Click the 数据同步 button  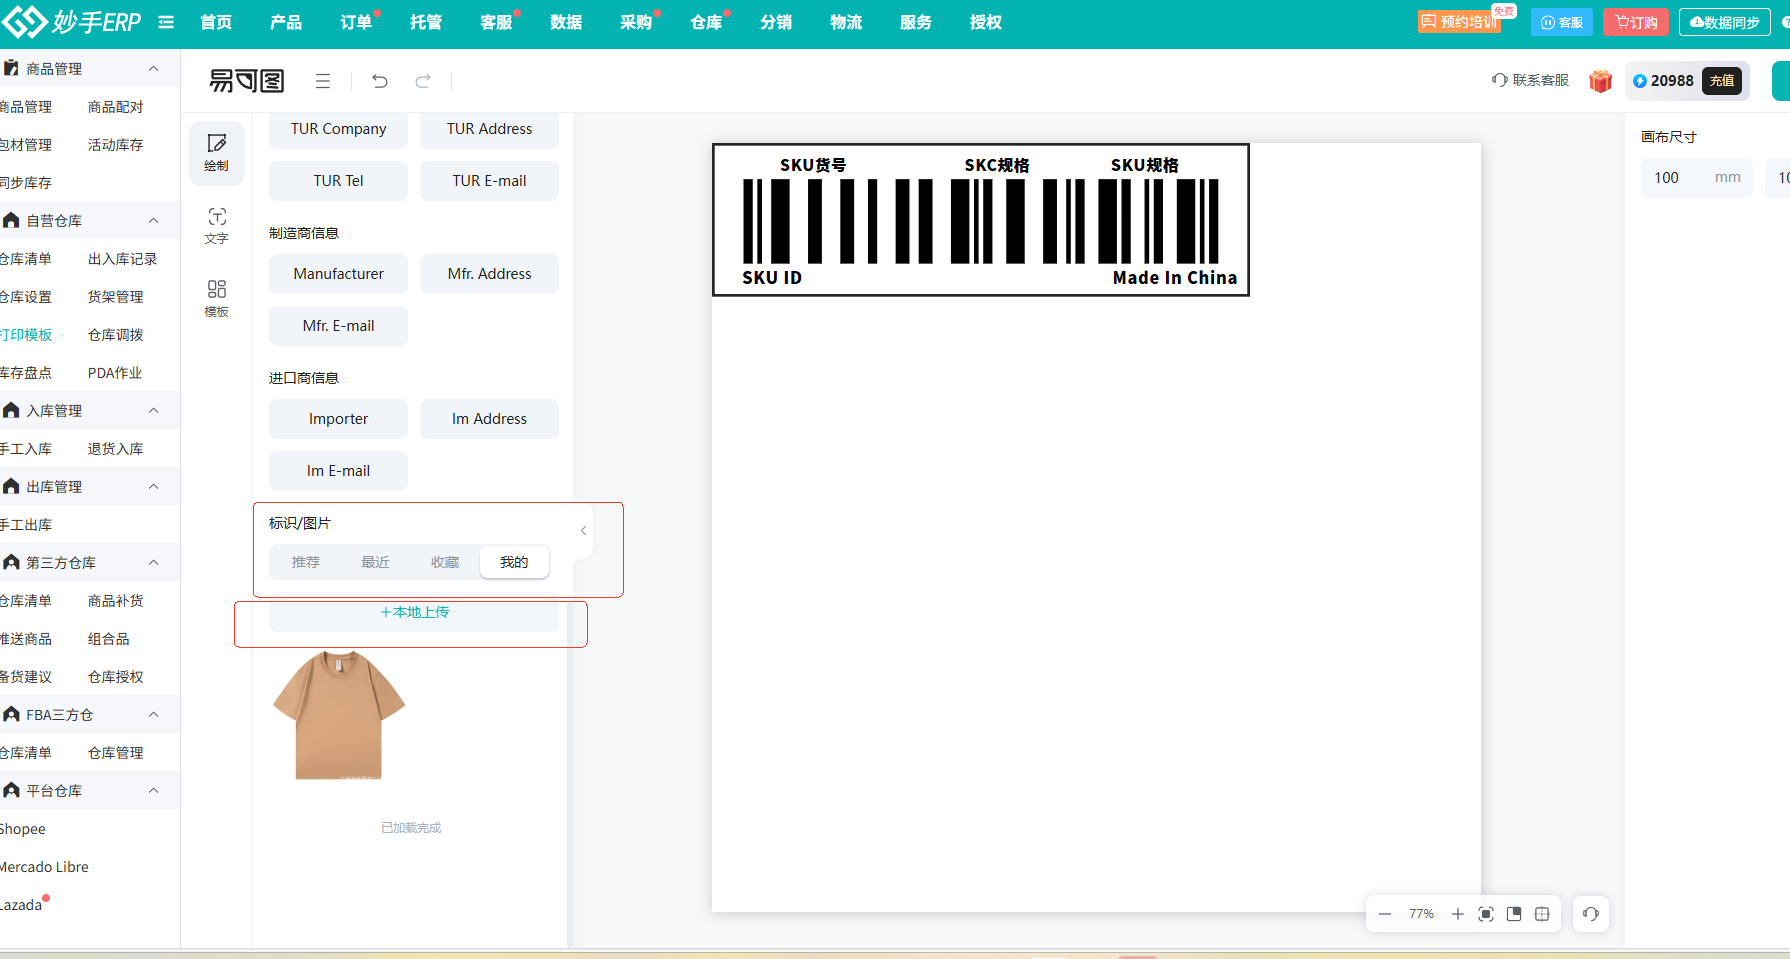(1725, 22)
